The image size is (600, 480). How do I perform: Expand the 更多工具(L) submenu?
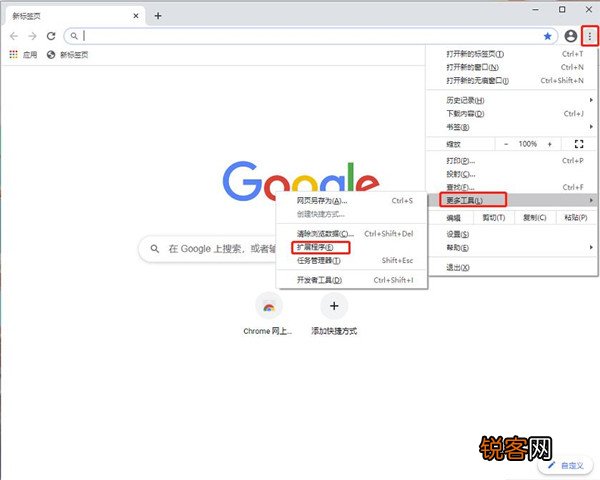coord(512,200)
